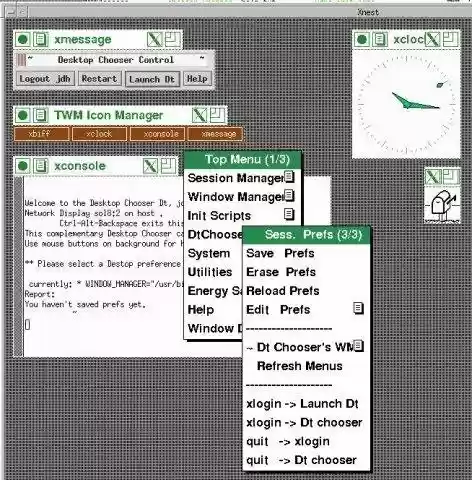Viewport: 472px width, 480px height.
Task: Choose Refresh Menus entry
Action: [x=307, y=366]
